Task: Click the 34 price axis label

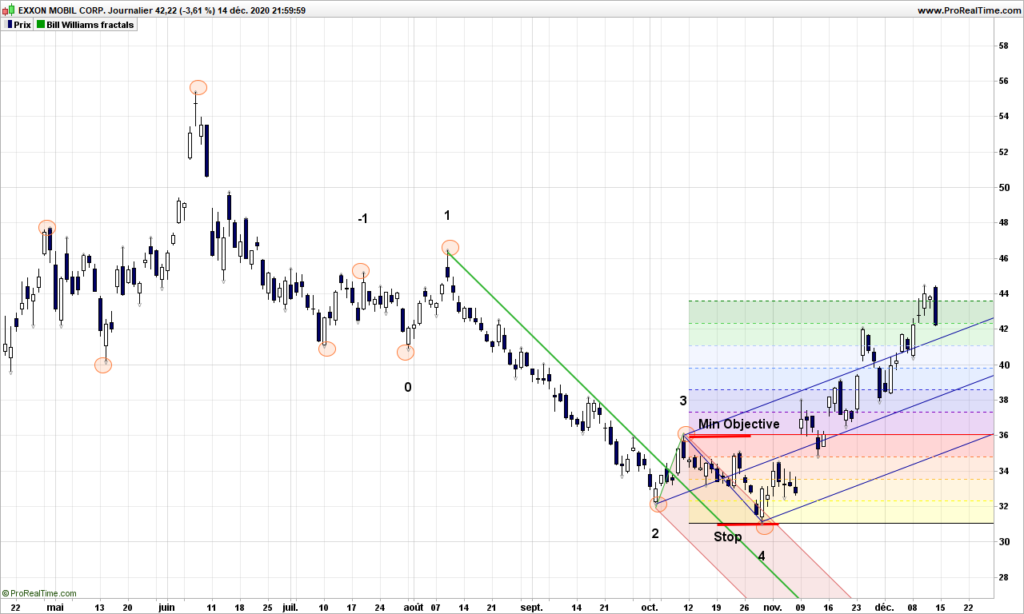Action: [1003, 471]
